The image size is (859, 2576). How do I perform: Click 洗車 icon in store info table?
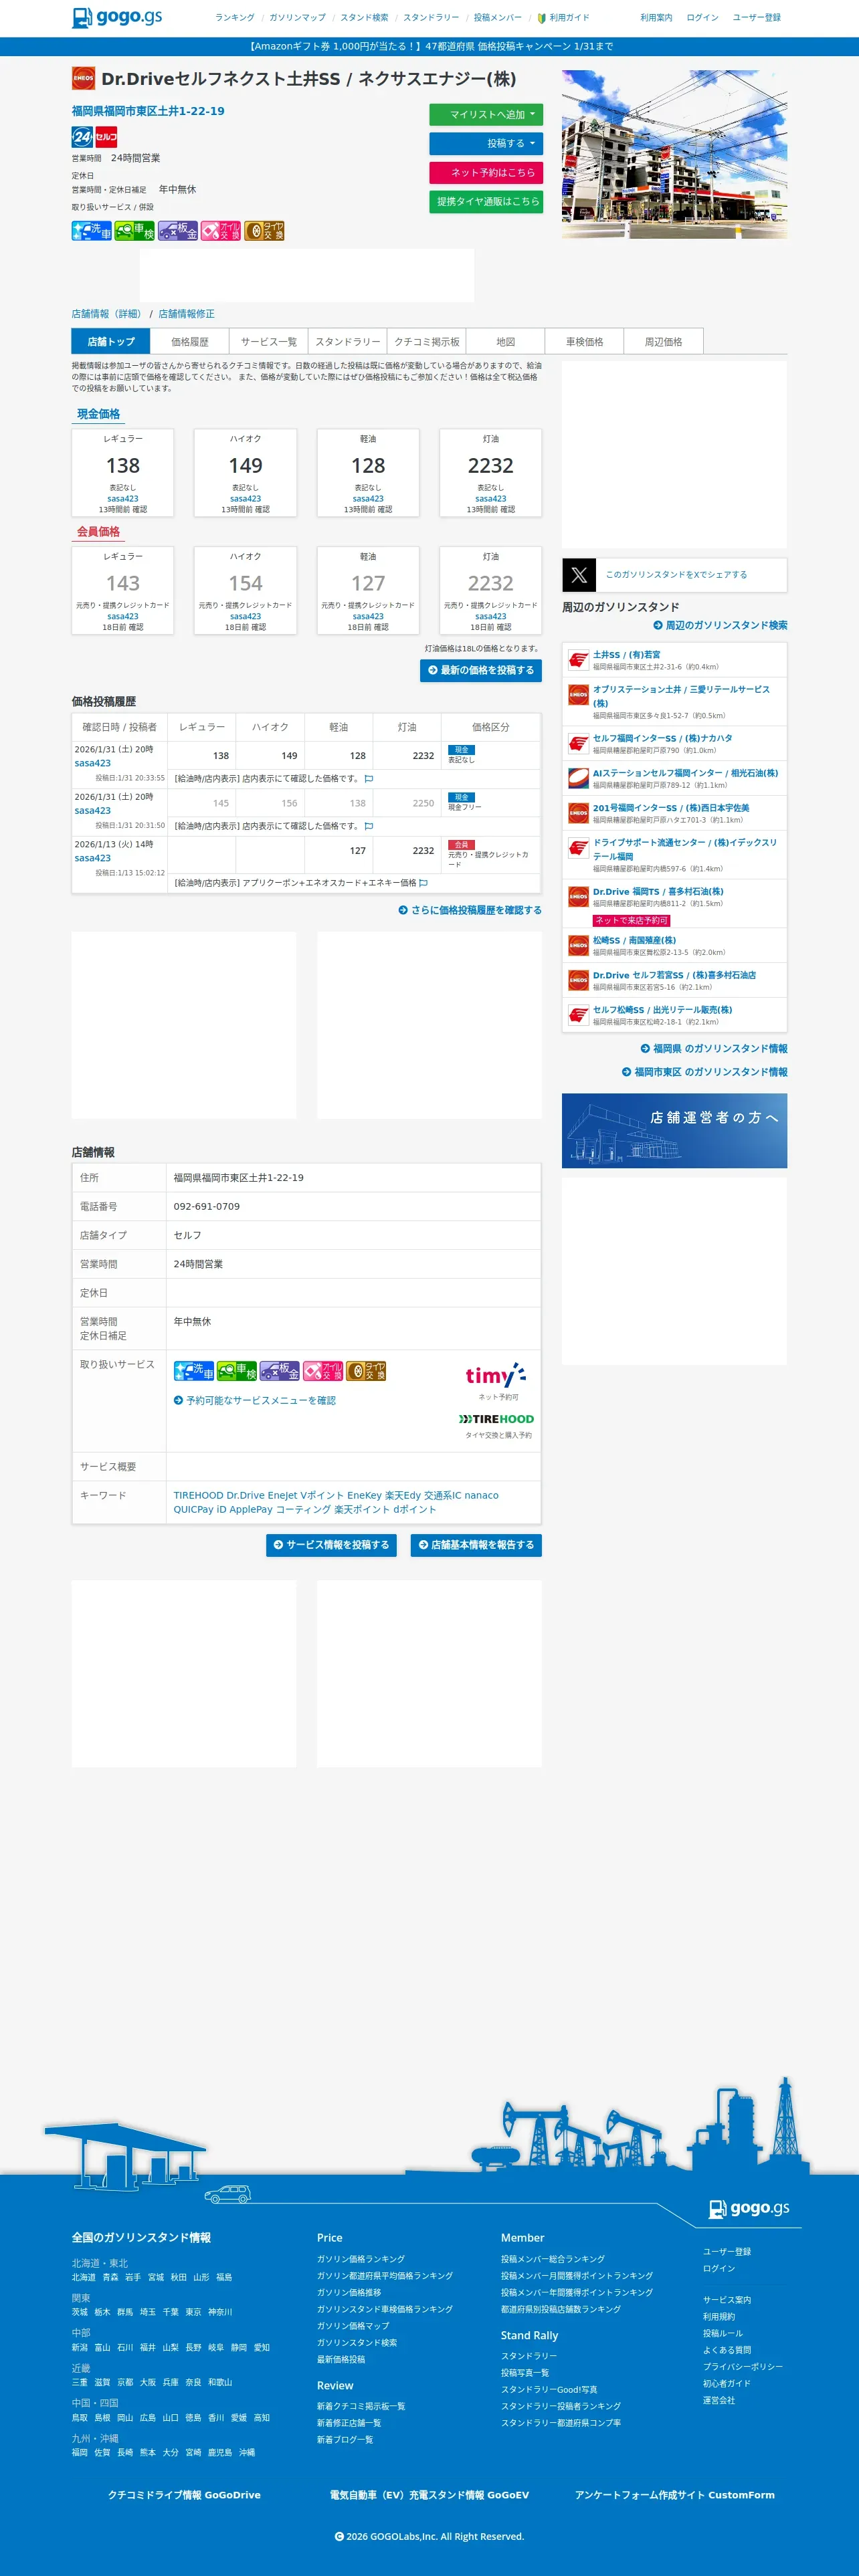pyautogui.click(x=193, y=1370)
